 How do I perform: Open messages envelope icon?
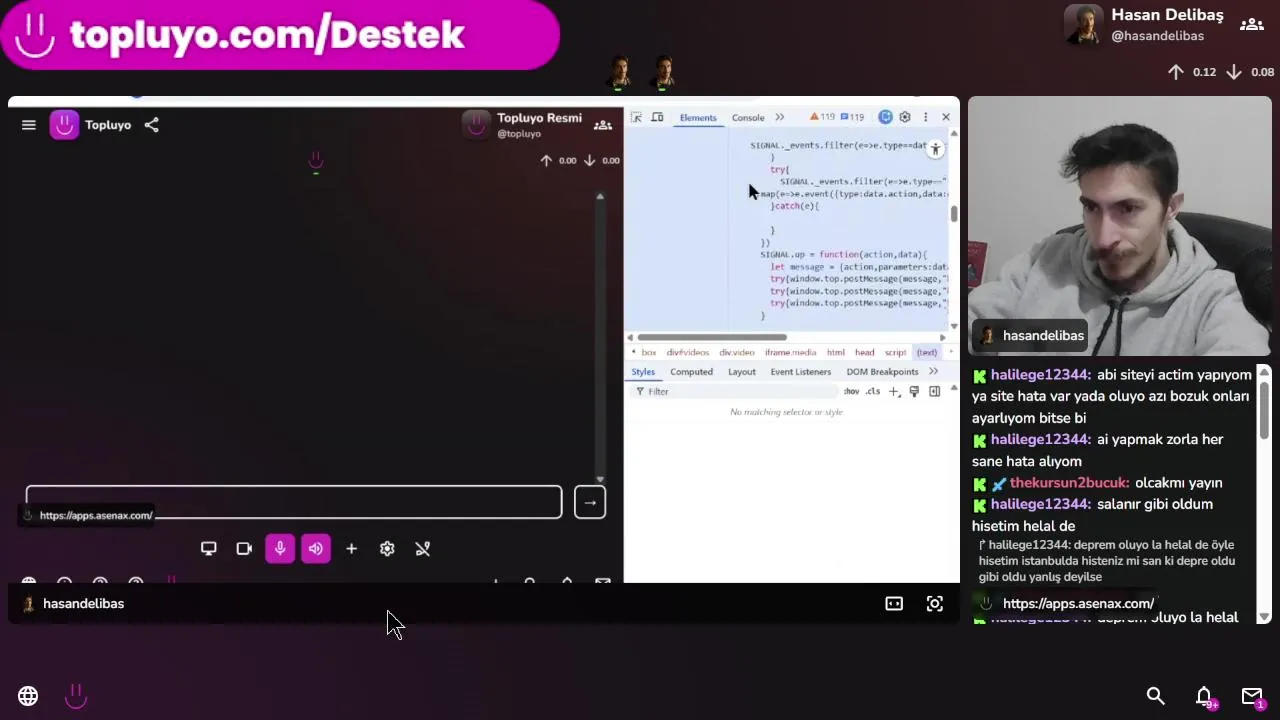tap(1252, 696)
